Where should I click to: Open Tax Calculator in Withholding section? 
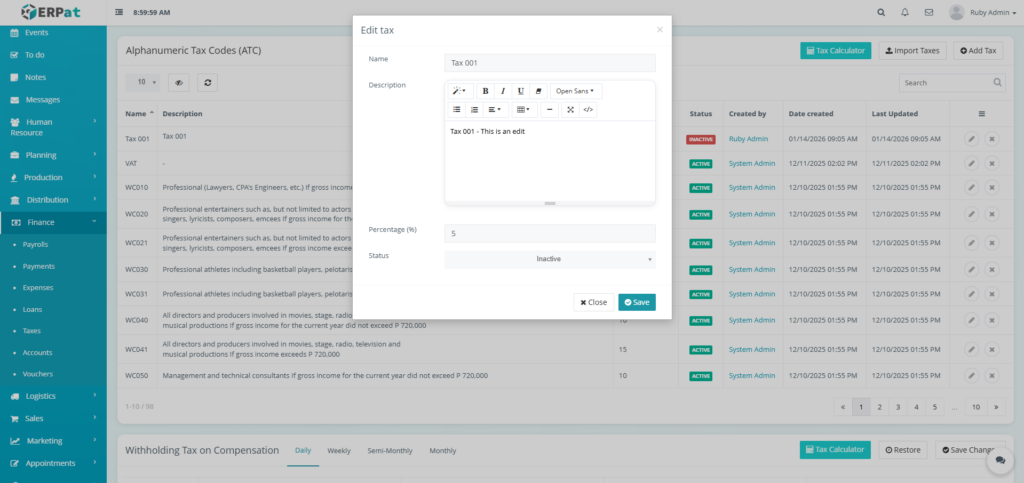click(x=835, y=450)
